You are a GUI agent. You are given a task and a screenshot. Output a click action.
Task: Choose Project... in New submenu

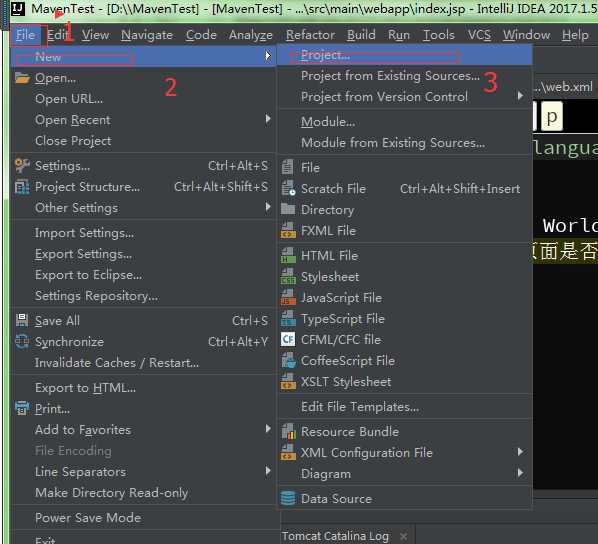tap(404, 55)
